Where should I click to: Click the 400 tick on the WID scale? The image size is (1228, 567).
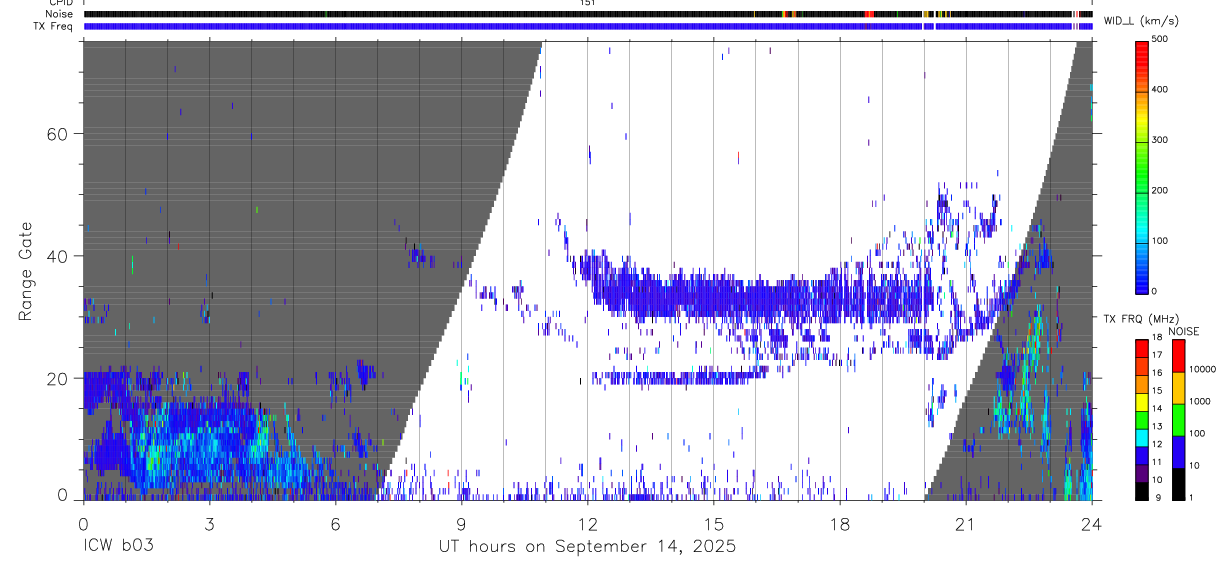(x=1160, y=89)
